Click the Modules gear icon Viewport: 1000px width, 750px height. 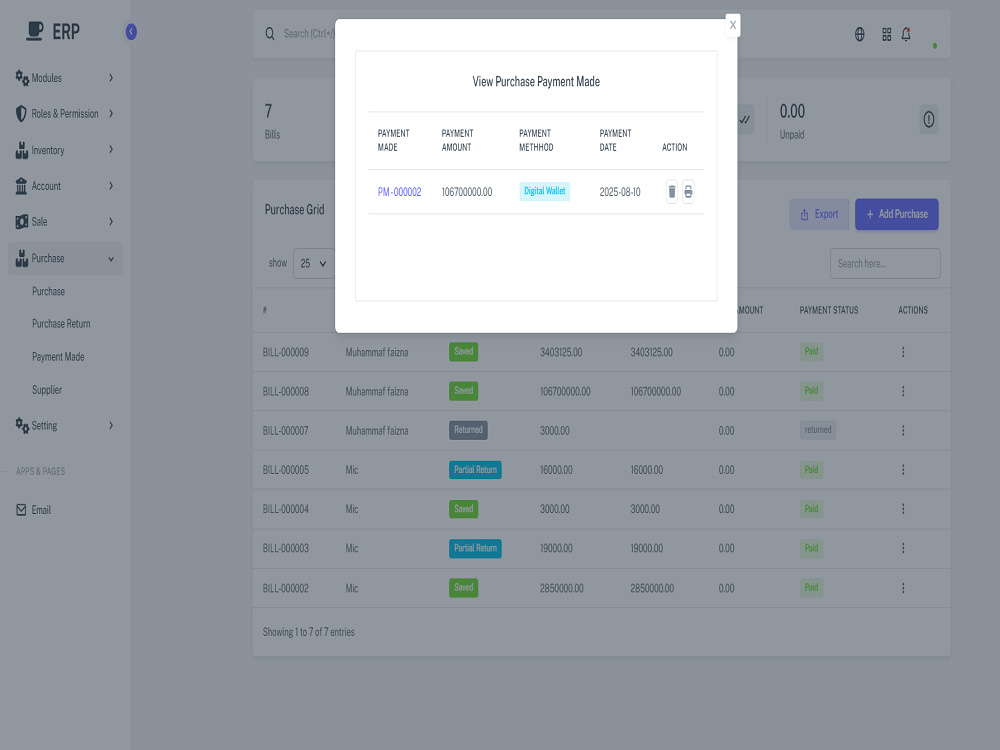(x=22, y=78)
